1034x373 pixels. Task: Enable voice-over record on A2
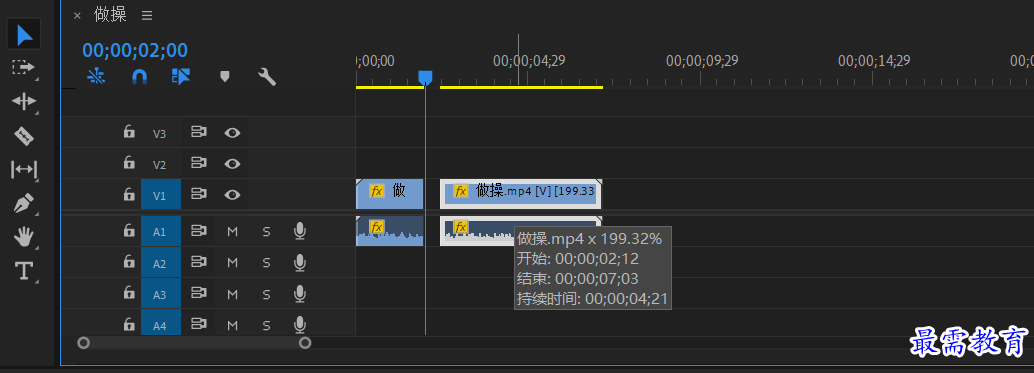click(x=299, y=262)
